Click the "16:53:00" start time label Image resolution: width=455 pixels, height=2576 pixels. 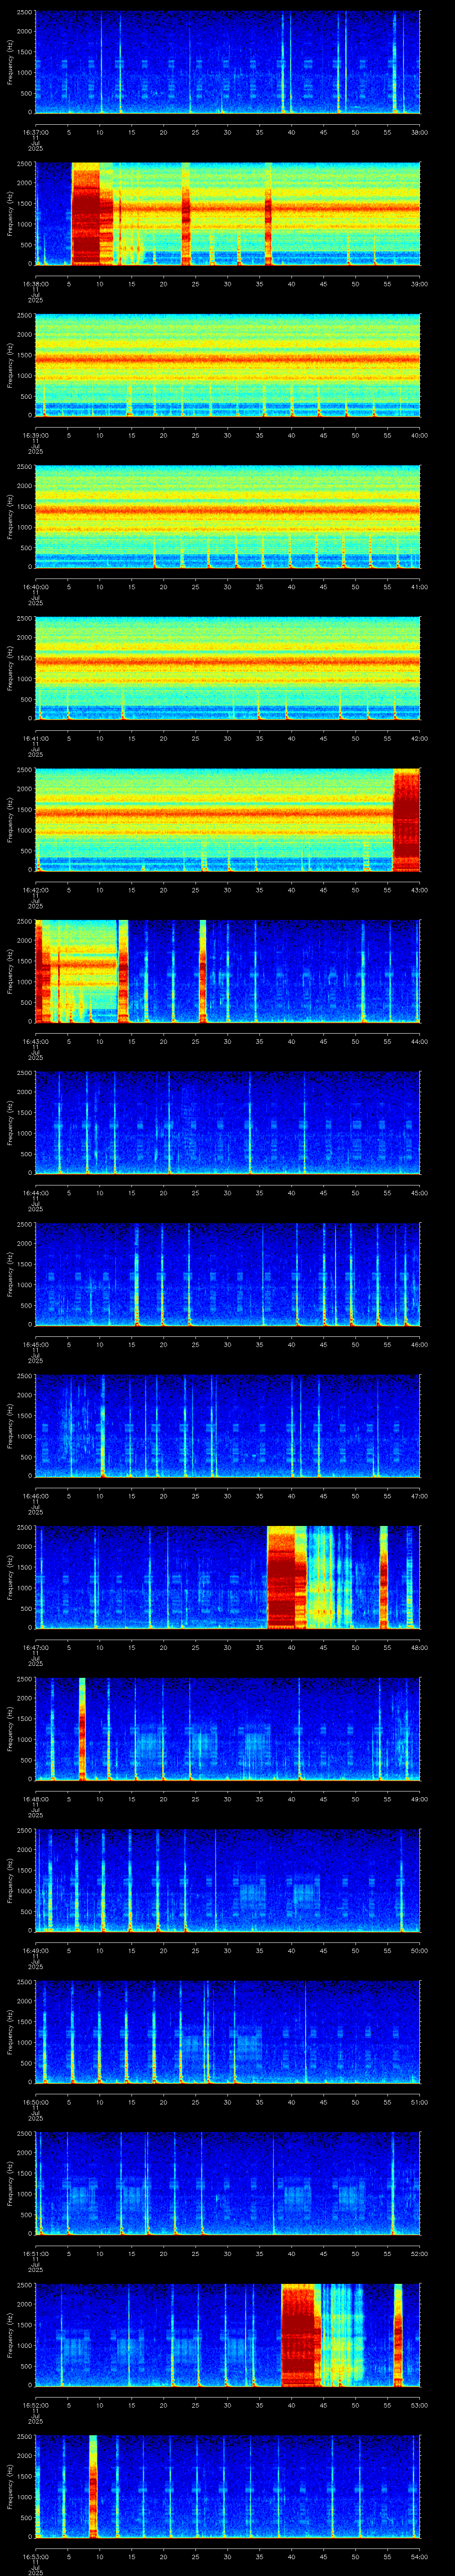click(35, 2556)
